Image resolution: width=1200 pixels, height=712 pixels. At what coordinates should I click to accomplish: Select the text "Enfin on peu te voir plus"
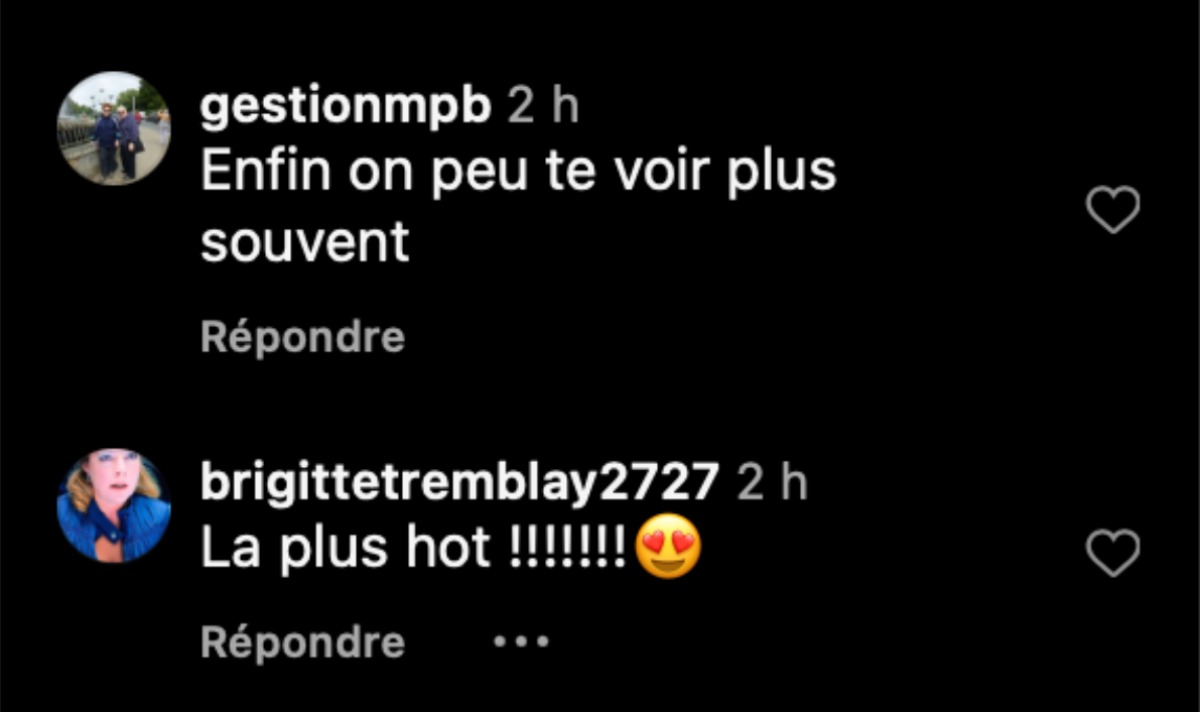coord(518,174)
